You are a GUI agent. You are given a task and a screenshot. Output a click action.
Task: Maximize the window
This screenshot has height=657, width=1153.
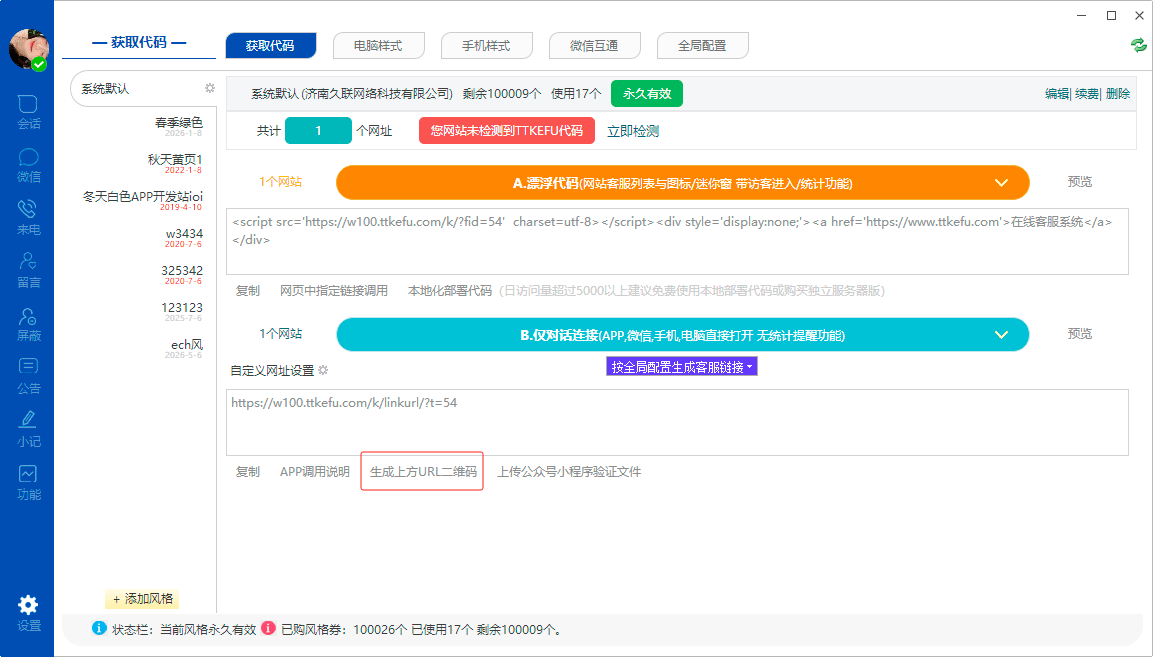[x=1111, y=15]
